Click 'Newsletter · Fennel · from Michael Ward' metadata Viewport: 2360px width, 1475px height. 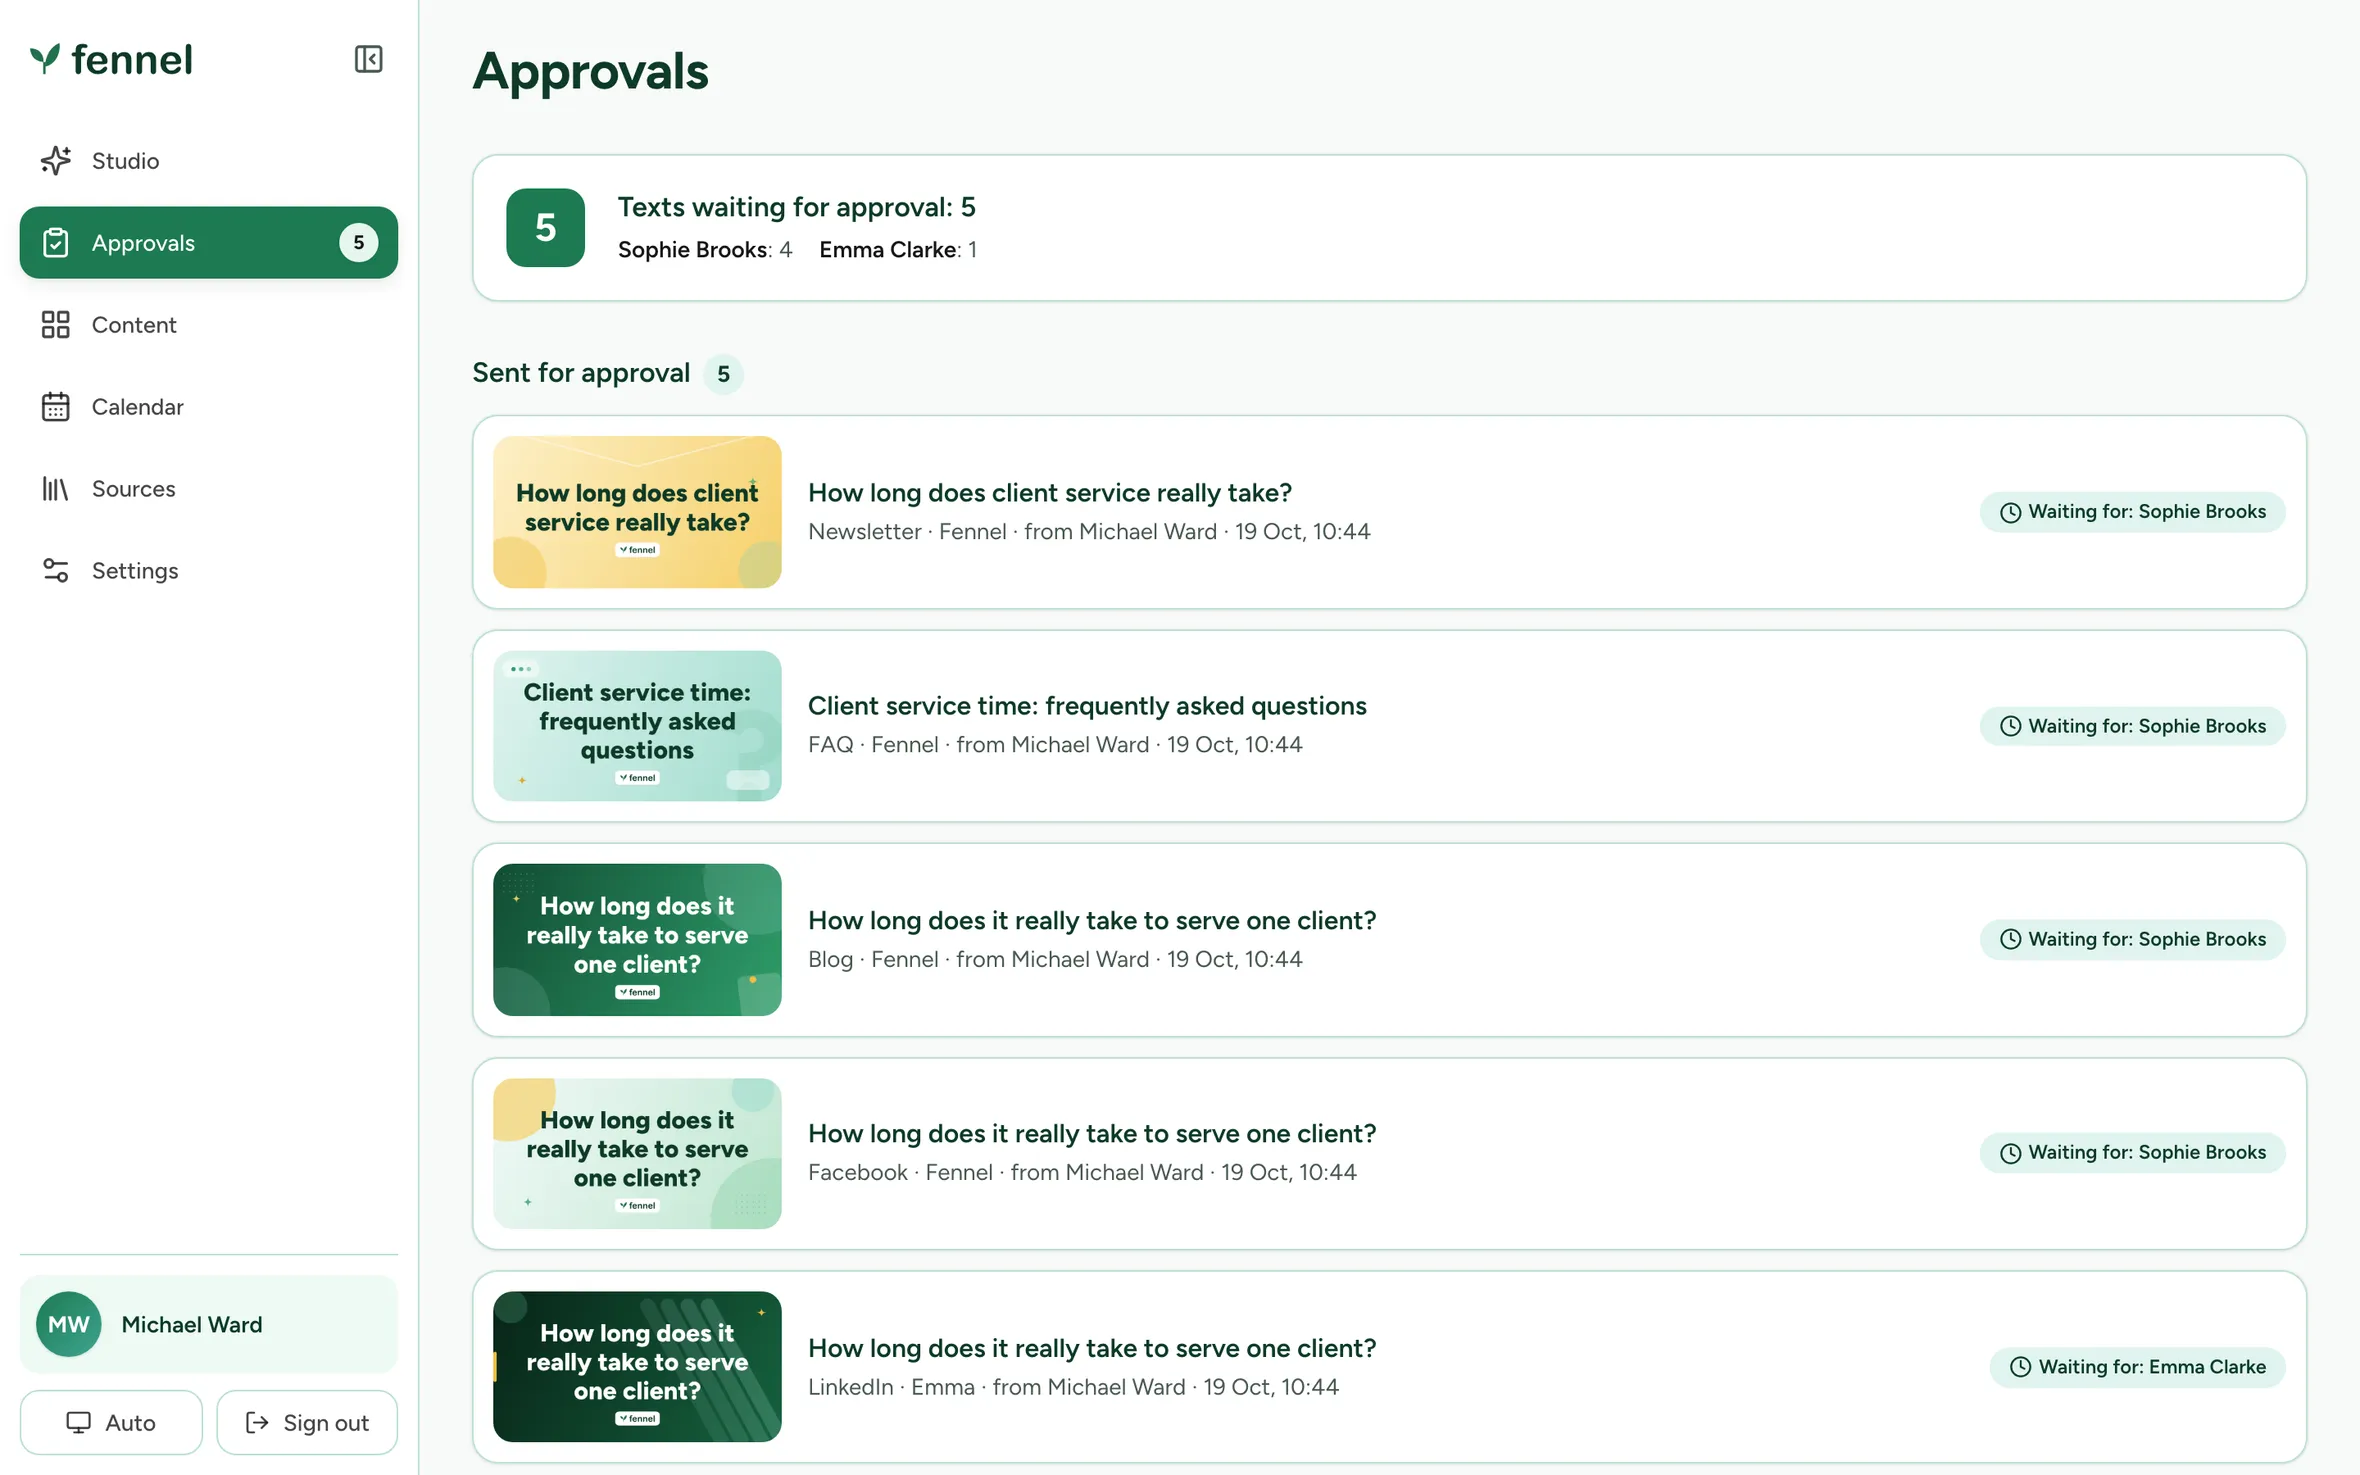[x=1012, y=532]
